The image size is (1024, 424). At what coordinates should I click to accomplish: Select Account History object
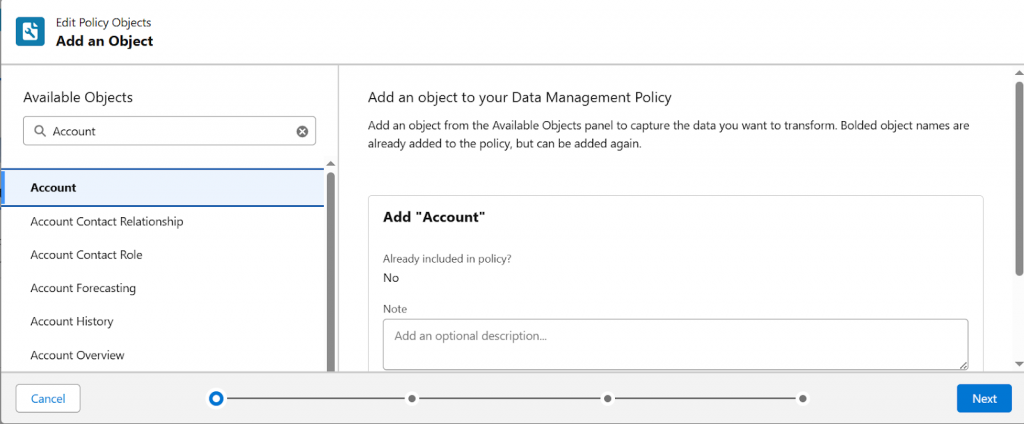click(72, 322)
